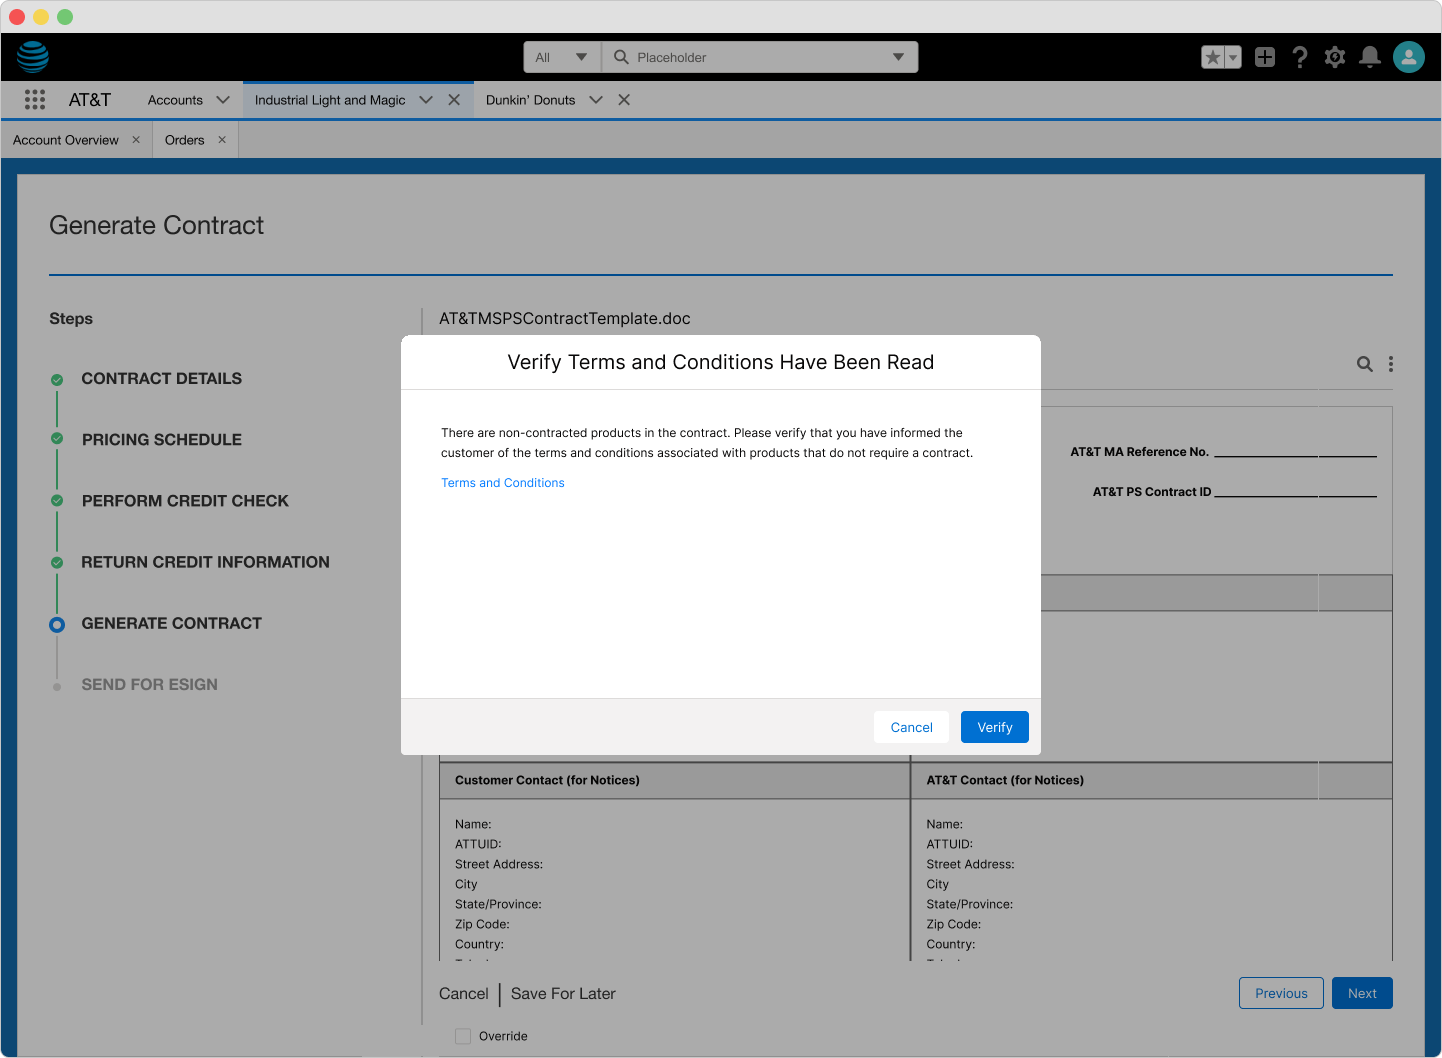The width and height of the screenshot is (1442, 1058).
Task: Open the All search scope dropdown
Action: [x=562, y=57]
